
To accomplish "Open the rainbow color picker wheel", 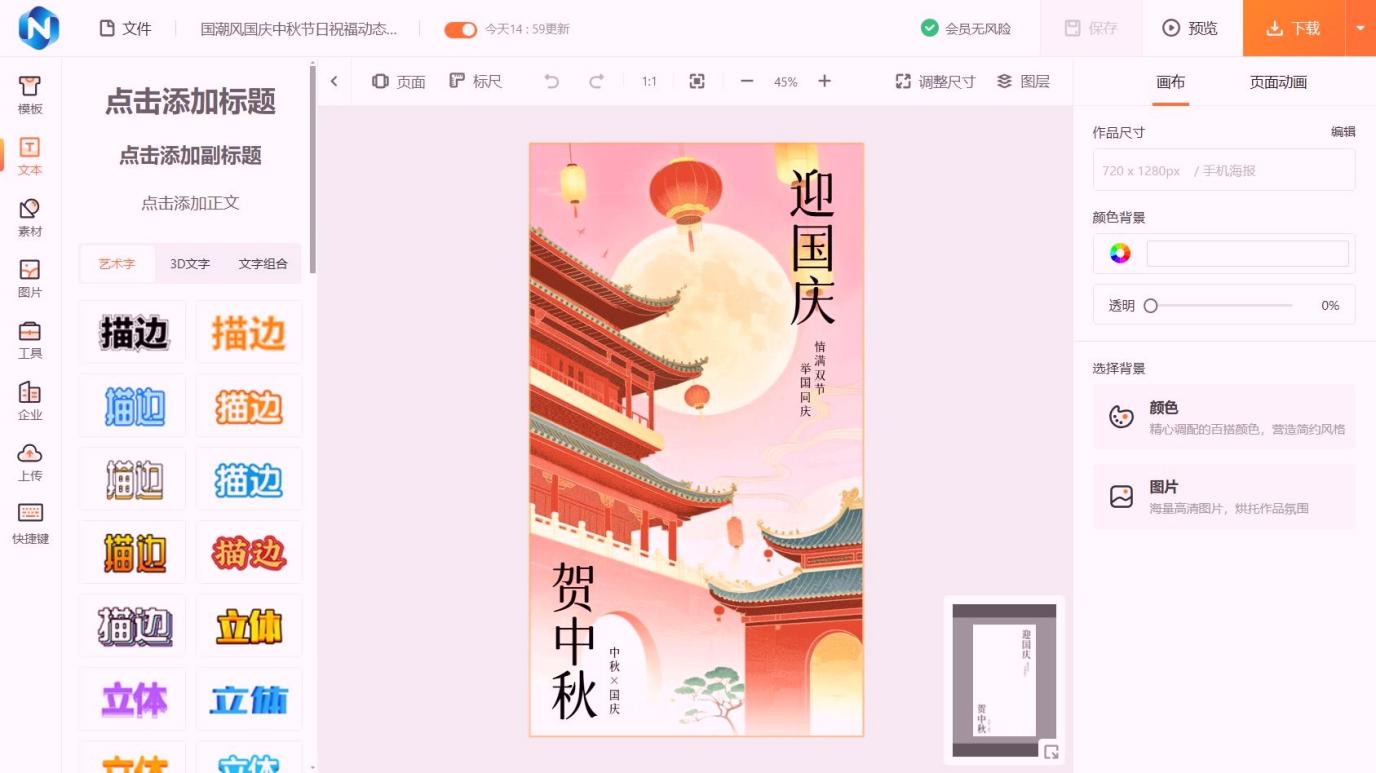I will pos(1120,253).
